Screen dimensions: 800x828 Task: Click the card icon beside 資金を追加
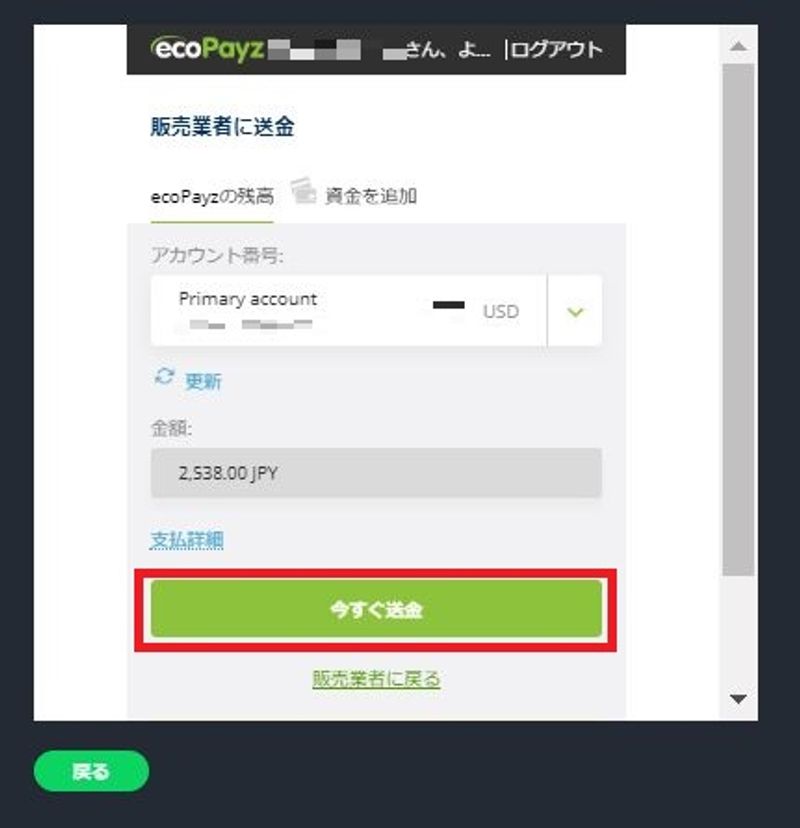[304, 191]
